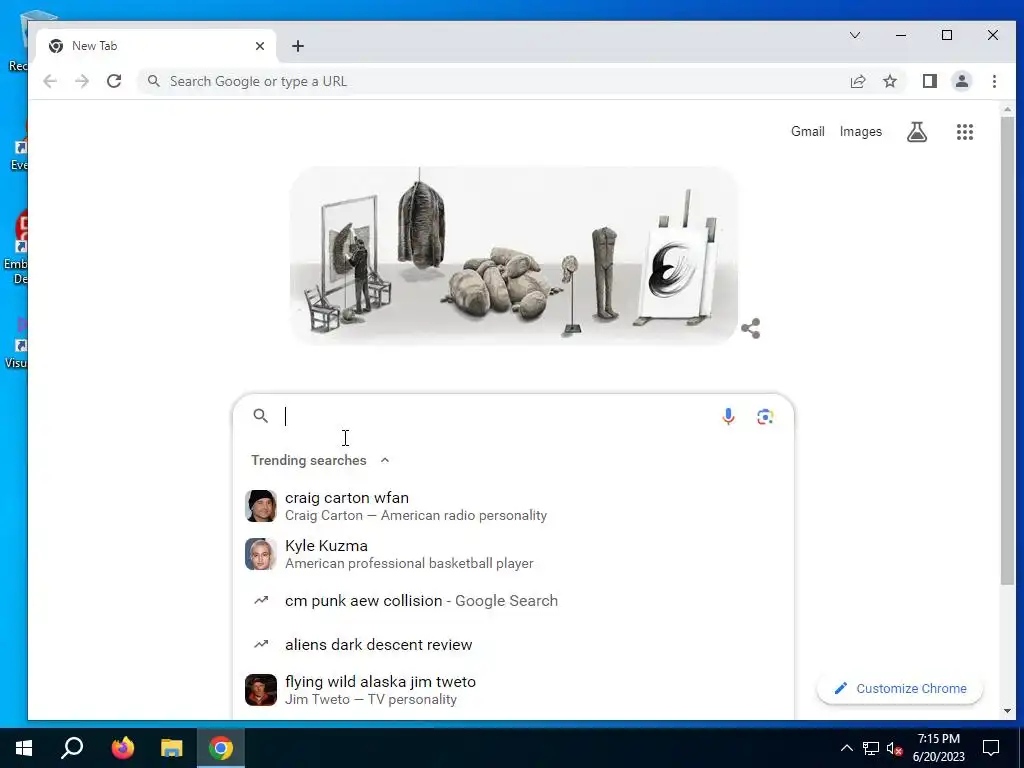Select cm punk aew collision suggestion

pyautogui.click(x=513, y=601)
